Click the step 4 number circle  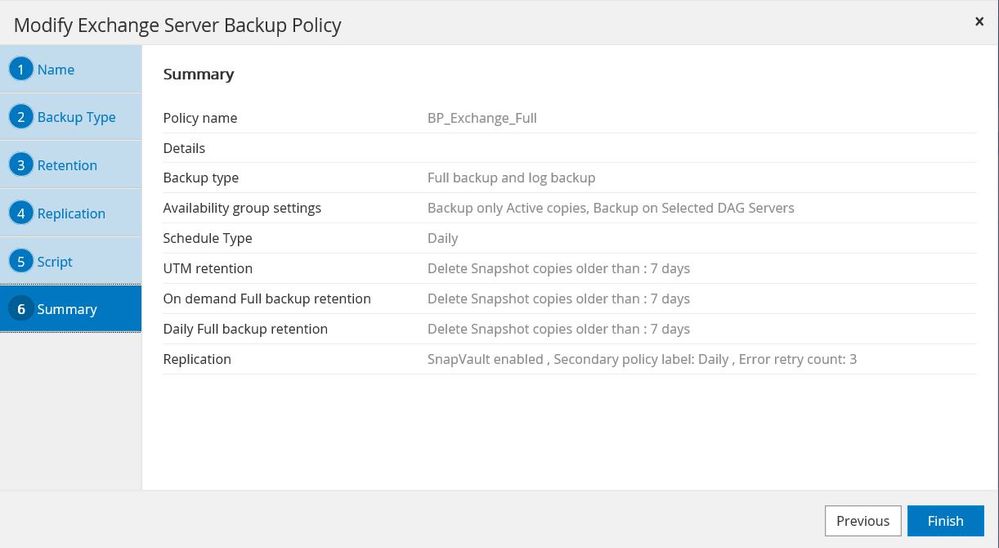pyautogui.click(x=21, y=213)
